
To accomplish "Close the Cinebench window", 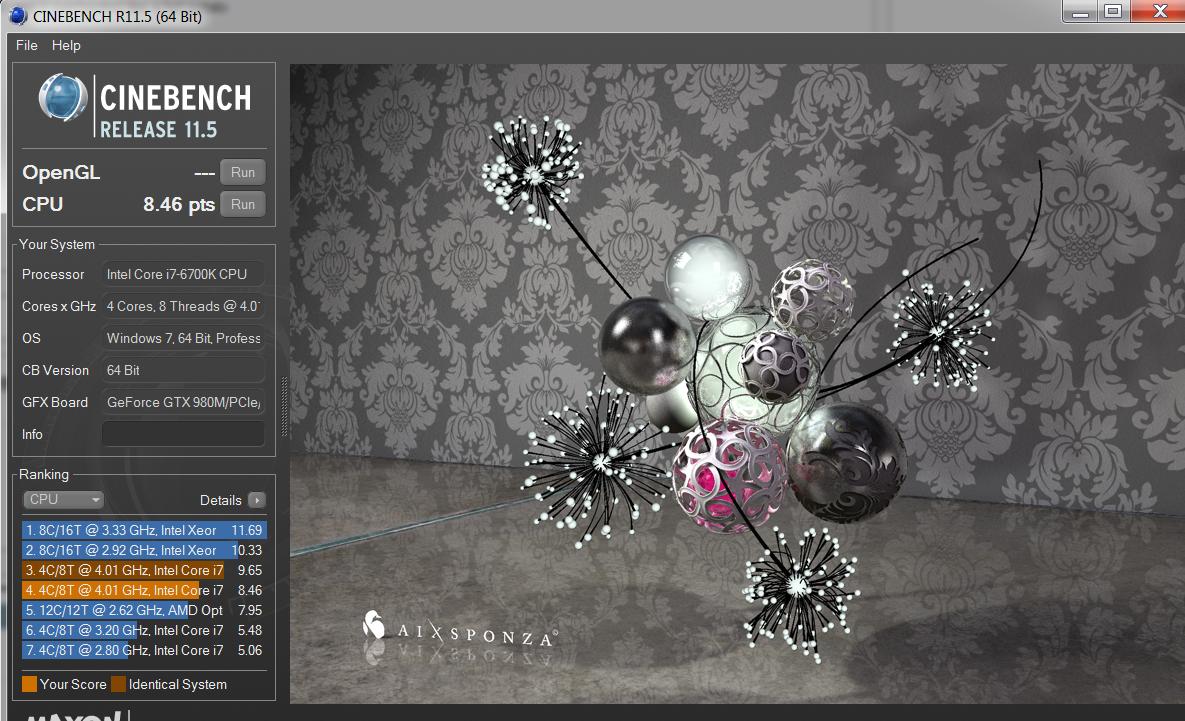I will coord(1159,11).
